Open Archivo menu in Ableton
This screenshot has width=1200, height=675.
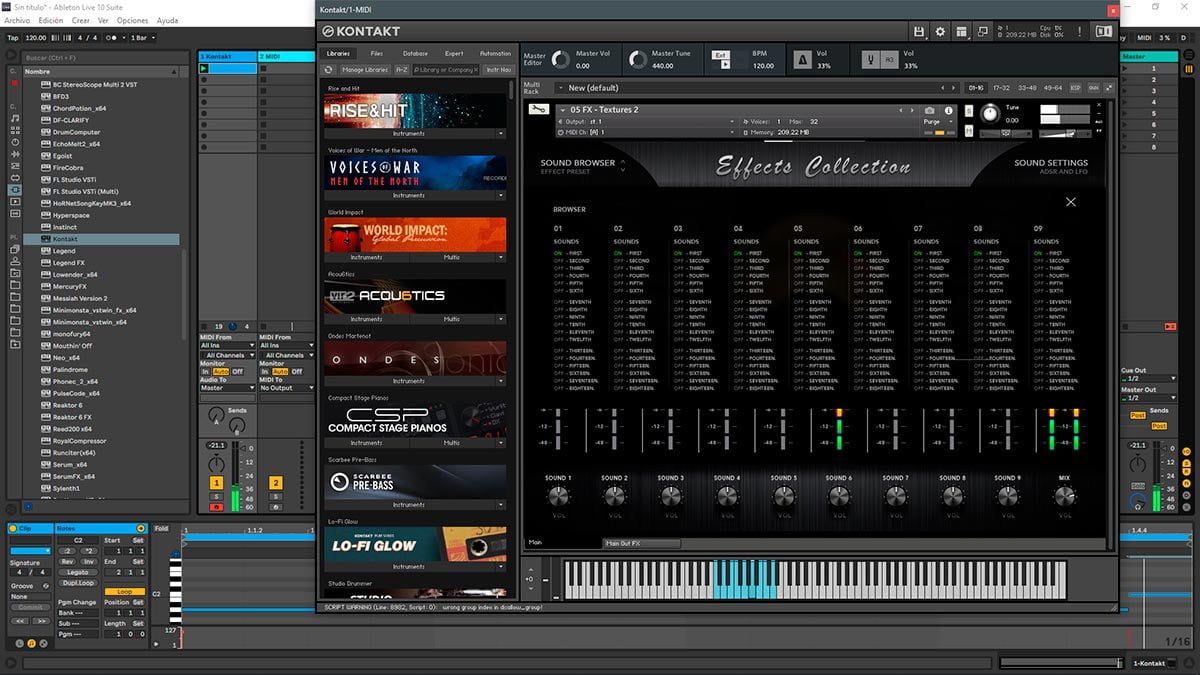18,20
